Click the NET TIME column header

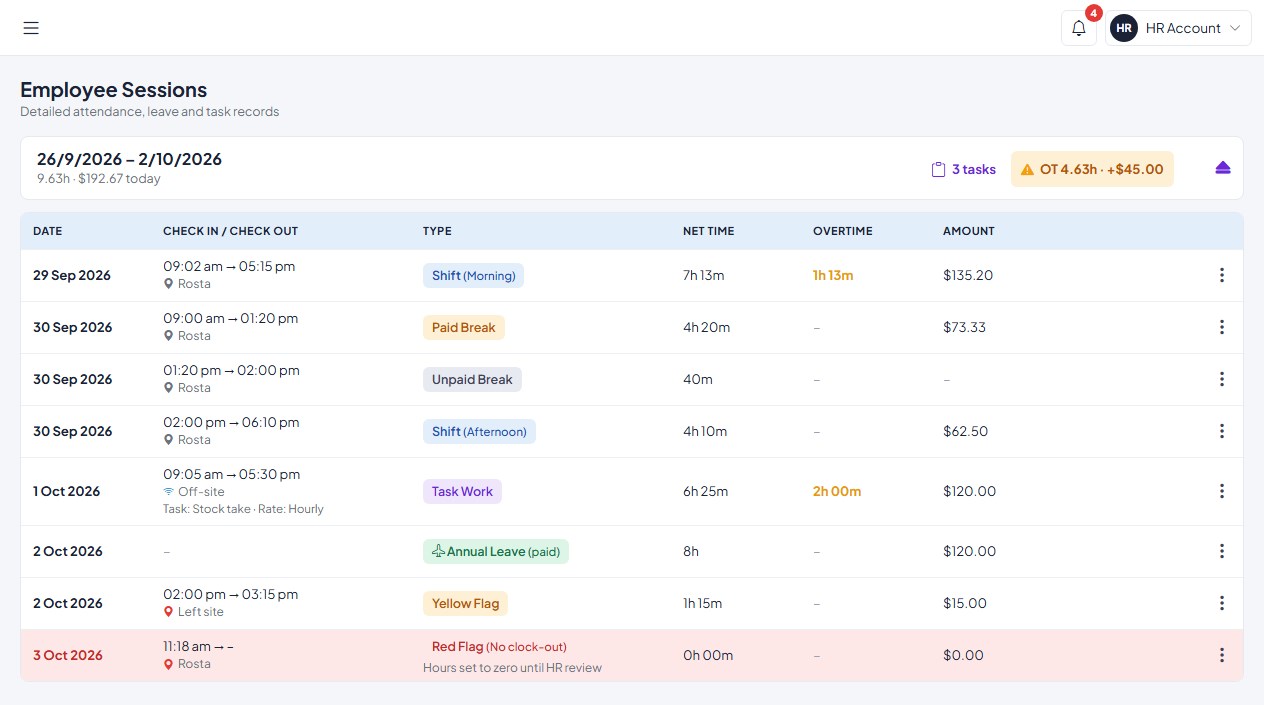(x=708, y=231)
